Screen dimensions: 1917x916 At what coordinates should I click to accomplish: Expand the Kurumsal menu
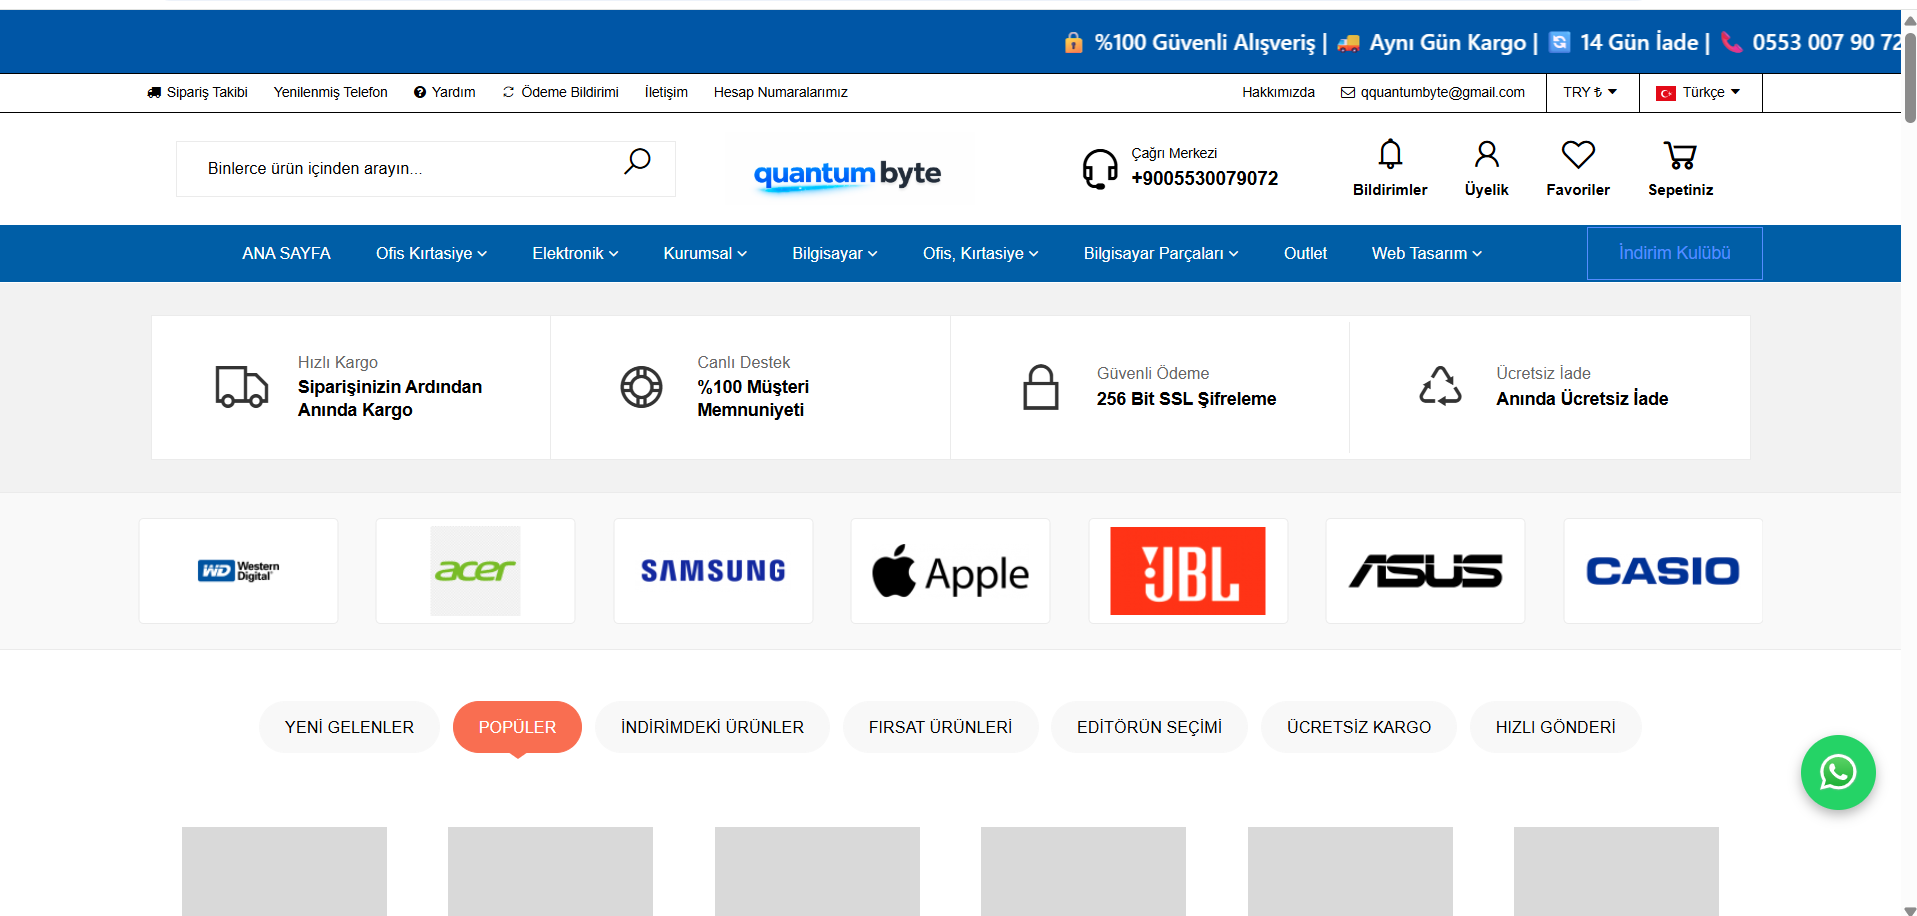coord(705,253)
